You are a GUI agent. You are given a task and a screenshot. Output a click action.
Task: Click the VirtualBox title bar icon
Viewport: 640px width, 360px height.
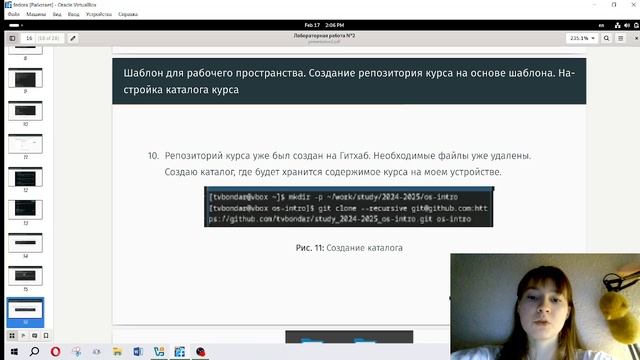coord(8,5)
